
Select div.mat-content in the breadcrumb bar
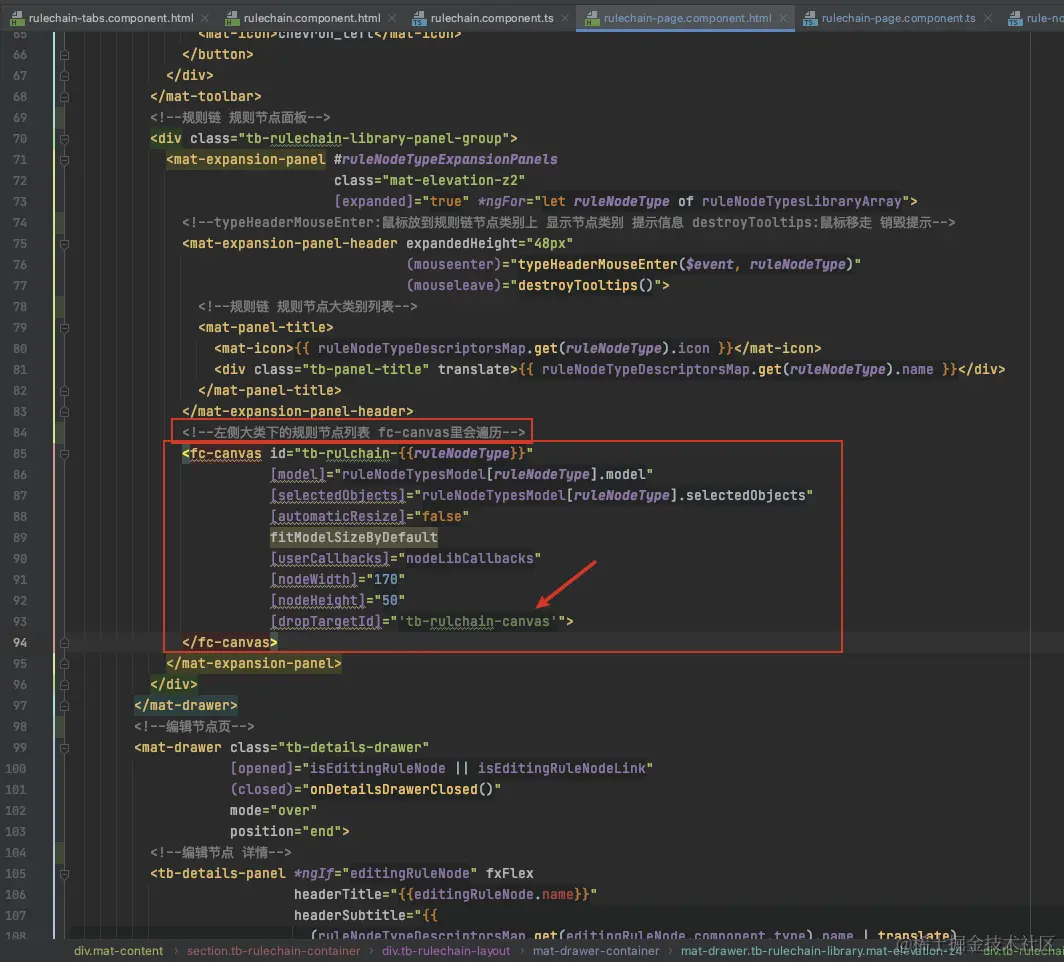[118, 951]
